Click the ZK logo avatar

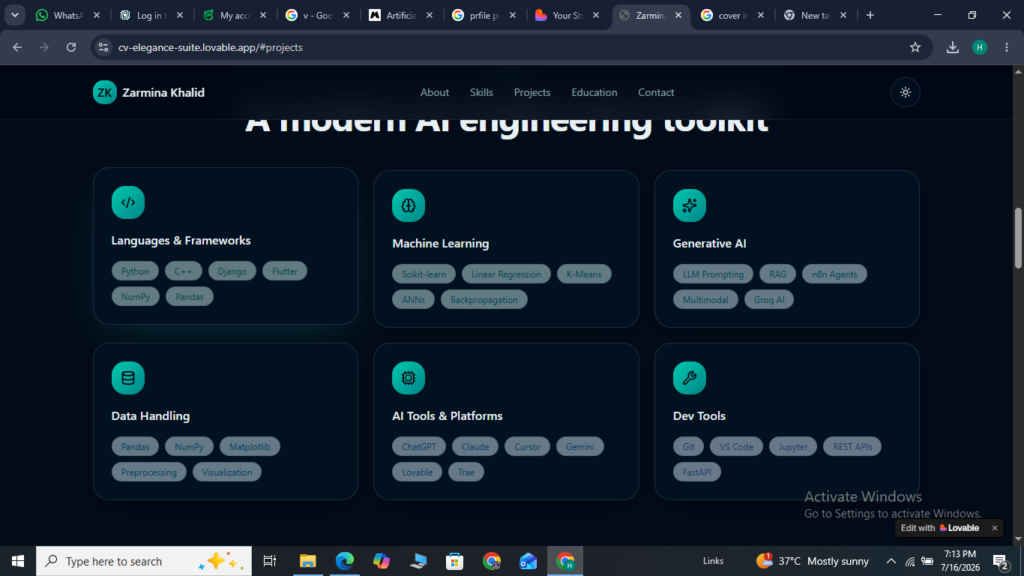coord(104,93)
